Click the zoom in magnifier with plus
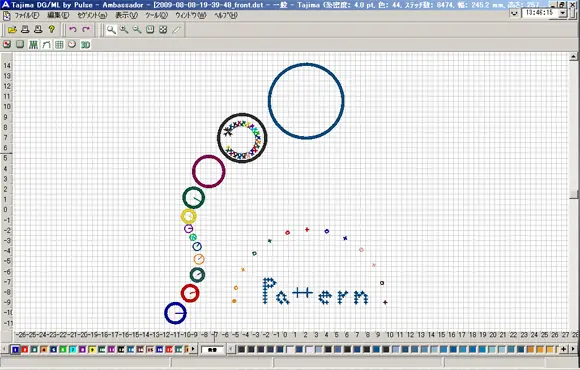This screenshot has width=580, height=370. pos(124,30)
